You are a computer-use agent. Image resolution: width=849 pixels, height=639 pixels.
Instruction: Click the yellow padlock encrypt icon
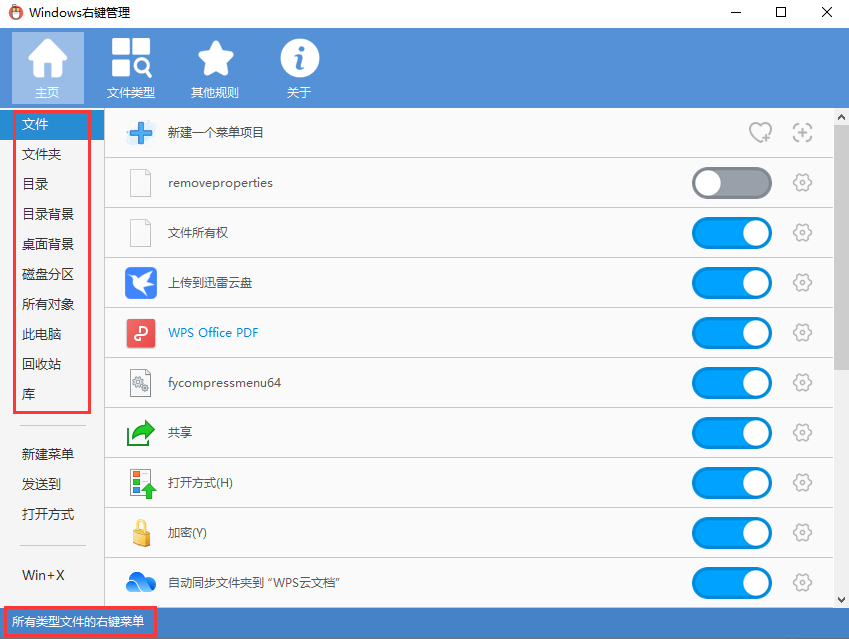141,533
